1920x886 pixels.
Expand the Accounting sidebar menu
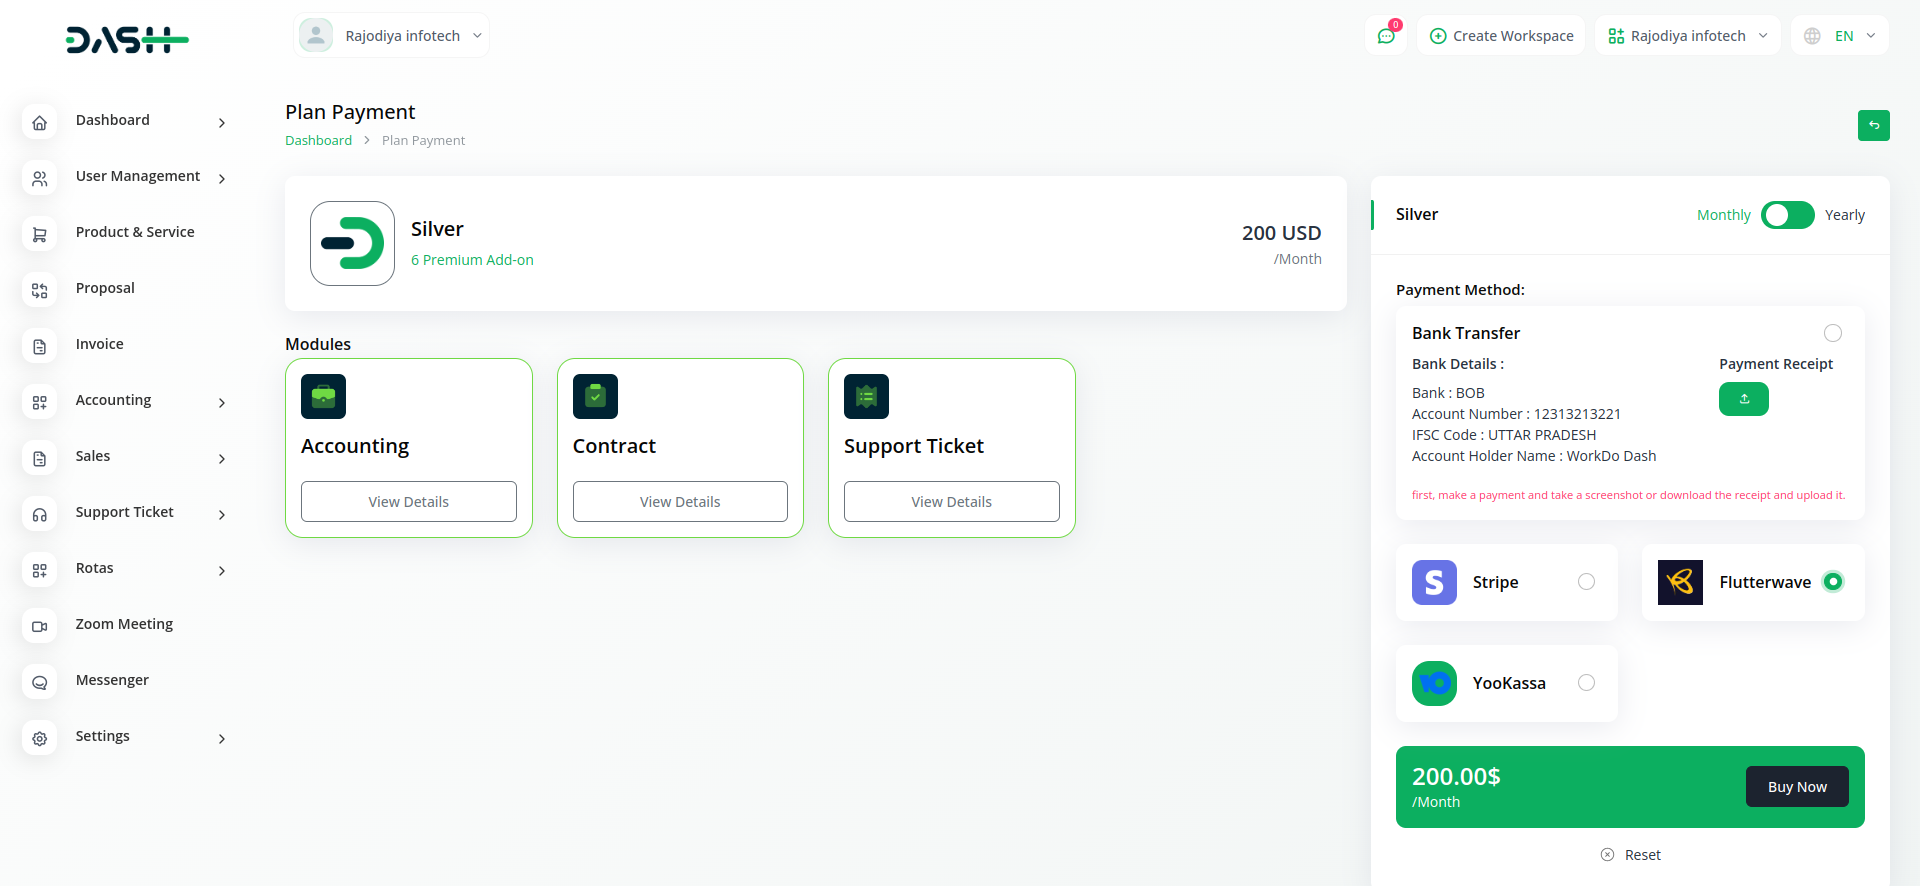coord(125,400)
